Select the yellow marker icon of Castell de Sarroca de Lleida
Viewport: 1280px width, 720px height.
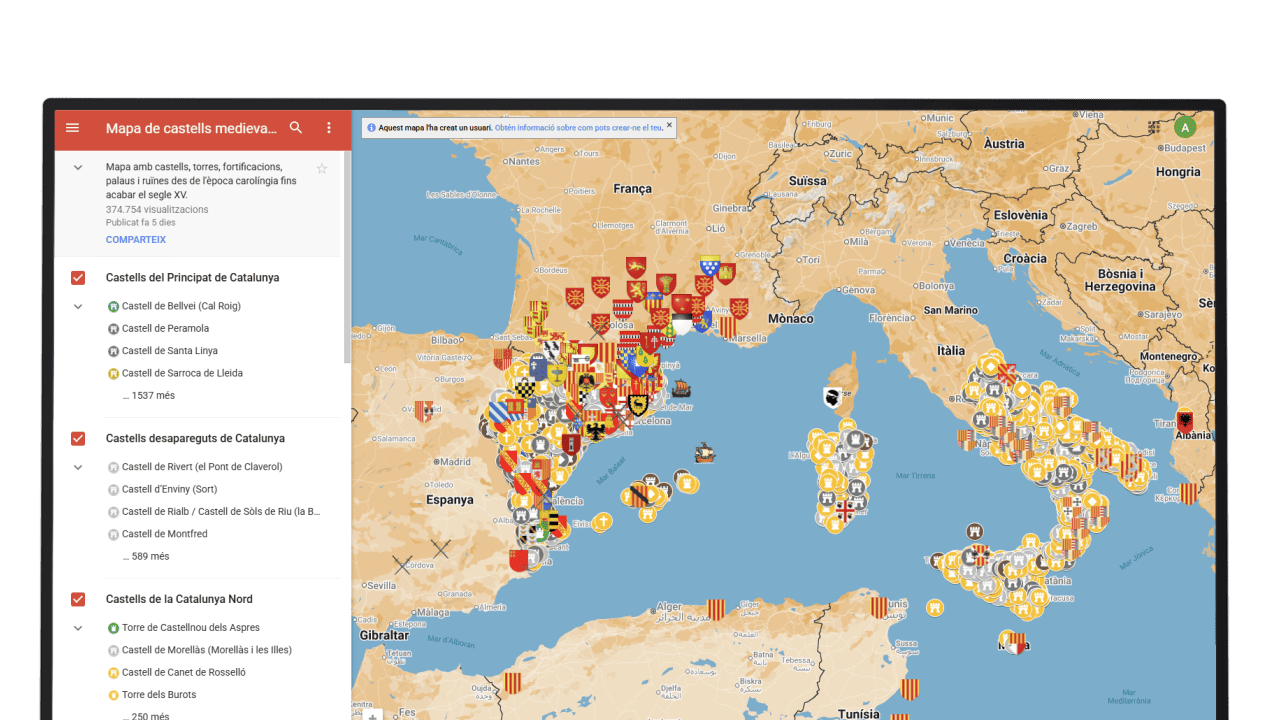pyautogui.click(x=113, y=372)
